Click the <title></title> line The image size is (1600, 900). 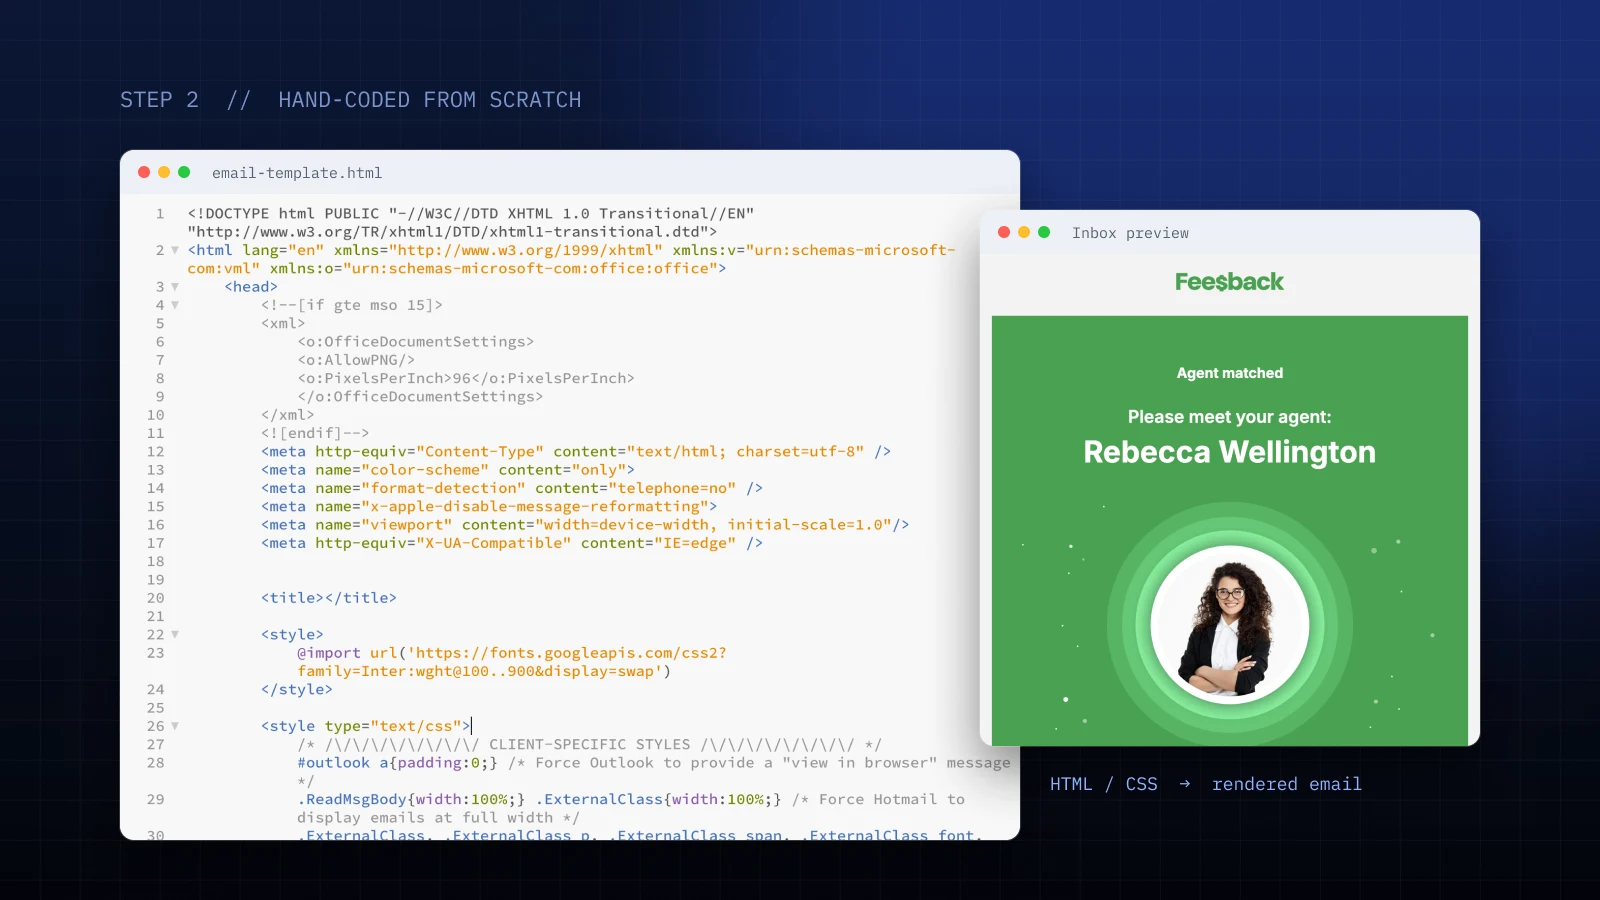point(329,598)
